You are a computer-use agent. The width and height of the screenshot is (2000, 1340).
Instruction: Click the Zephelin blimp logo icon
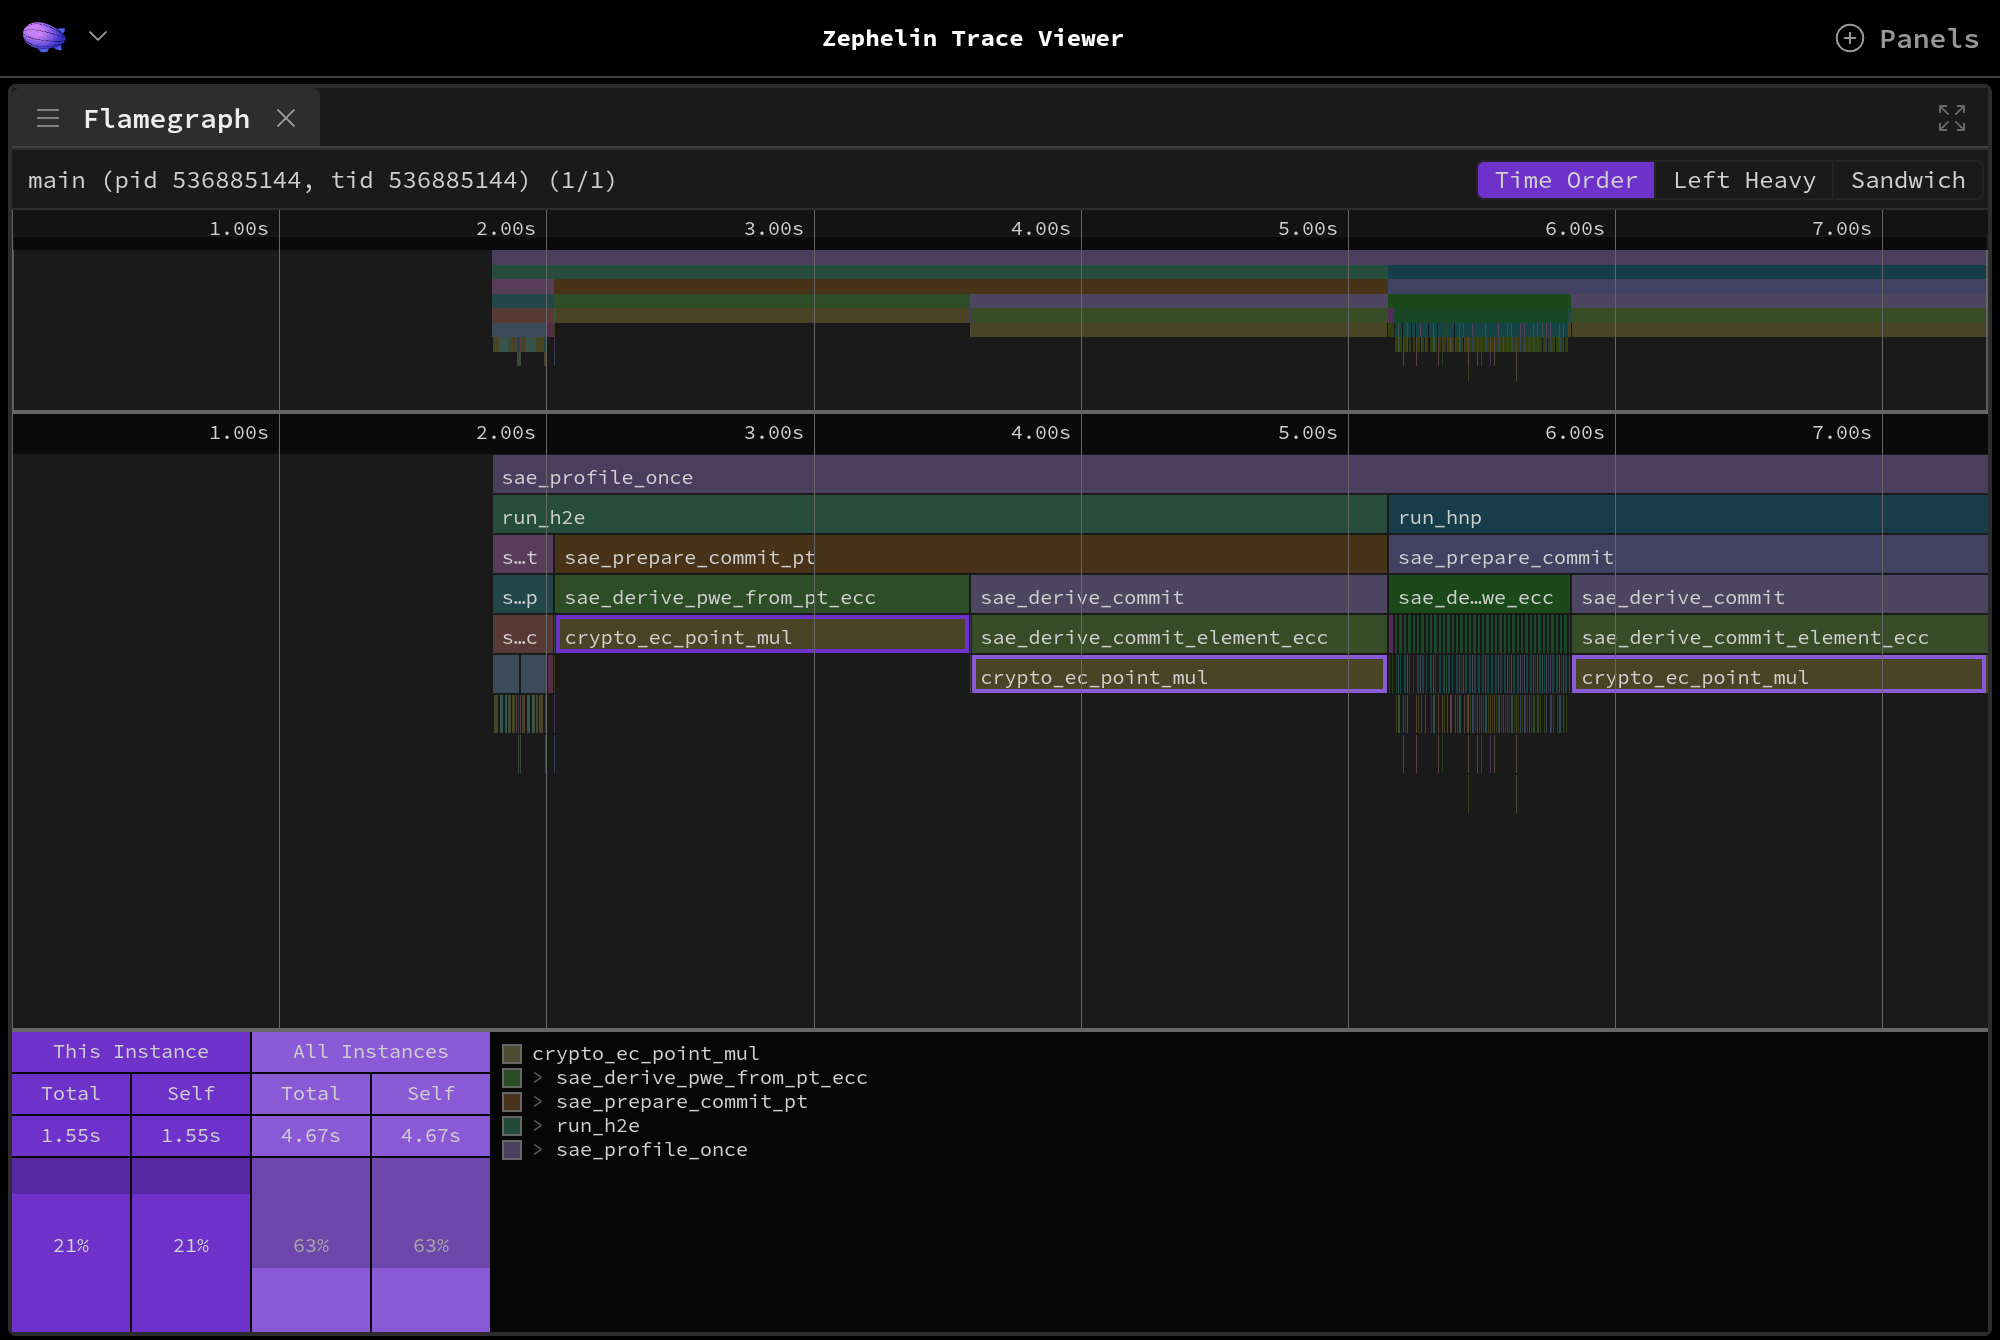(44, 37)
